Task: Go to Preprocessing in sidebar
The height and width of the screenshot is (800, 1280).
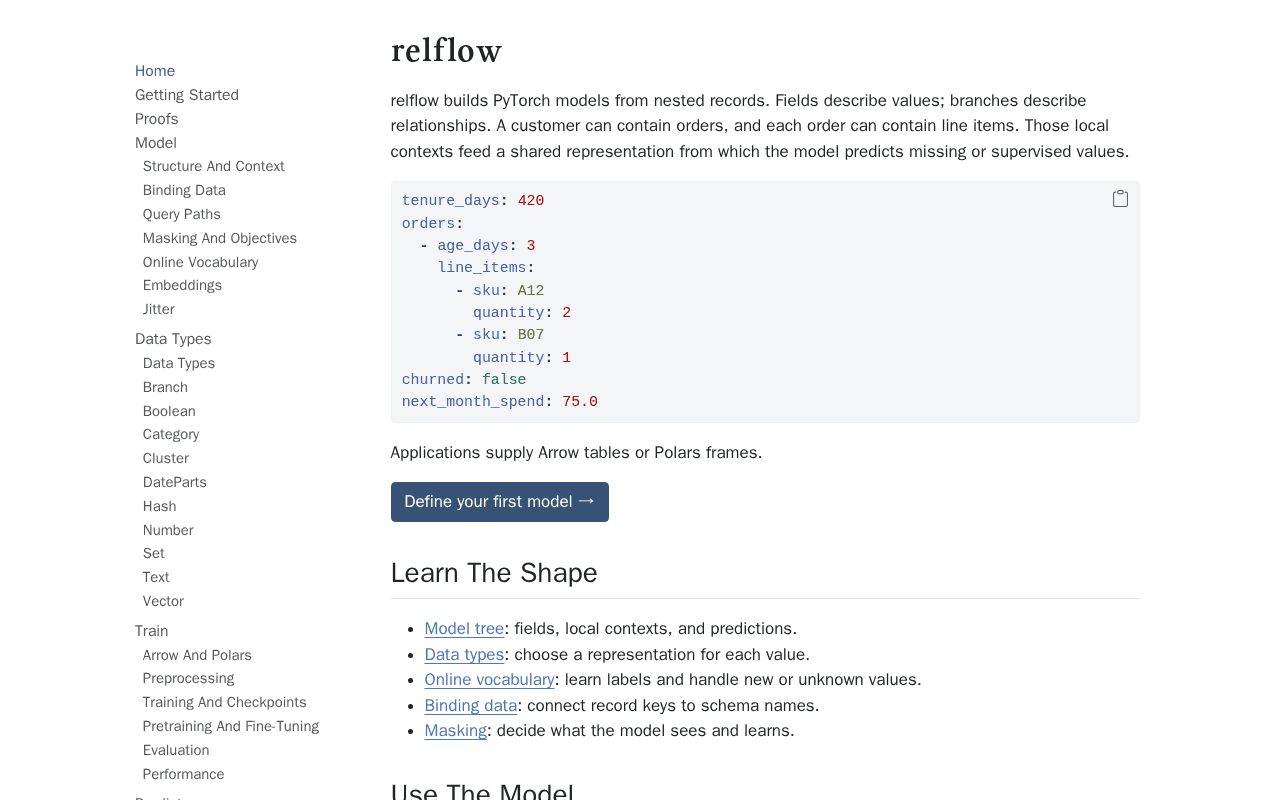Action: tap(188, 678)
